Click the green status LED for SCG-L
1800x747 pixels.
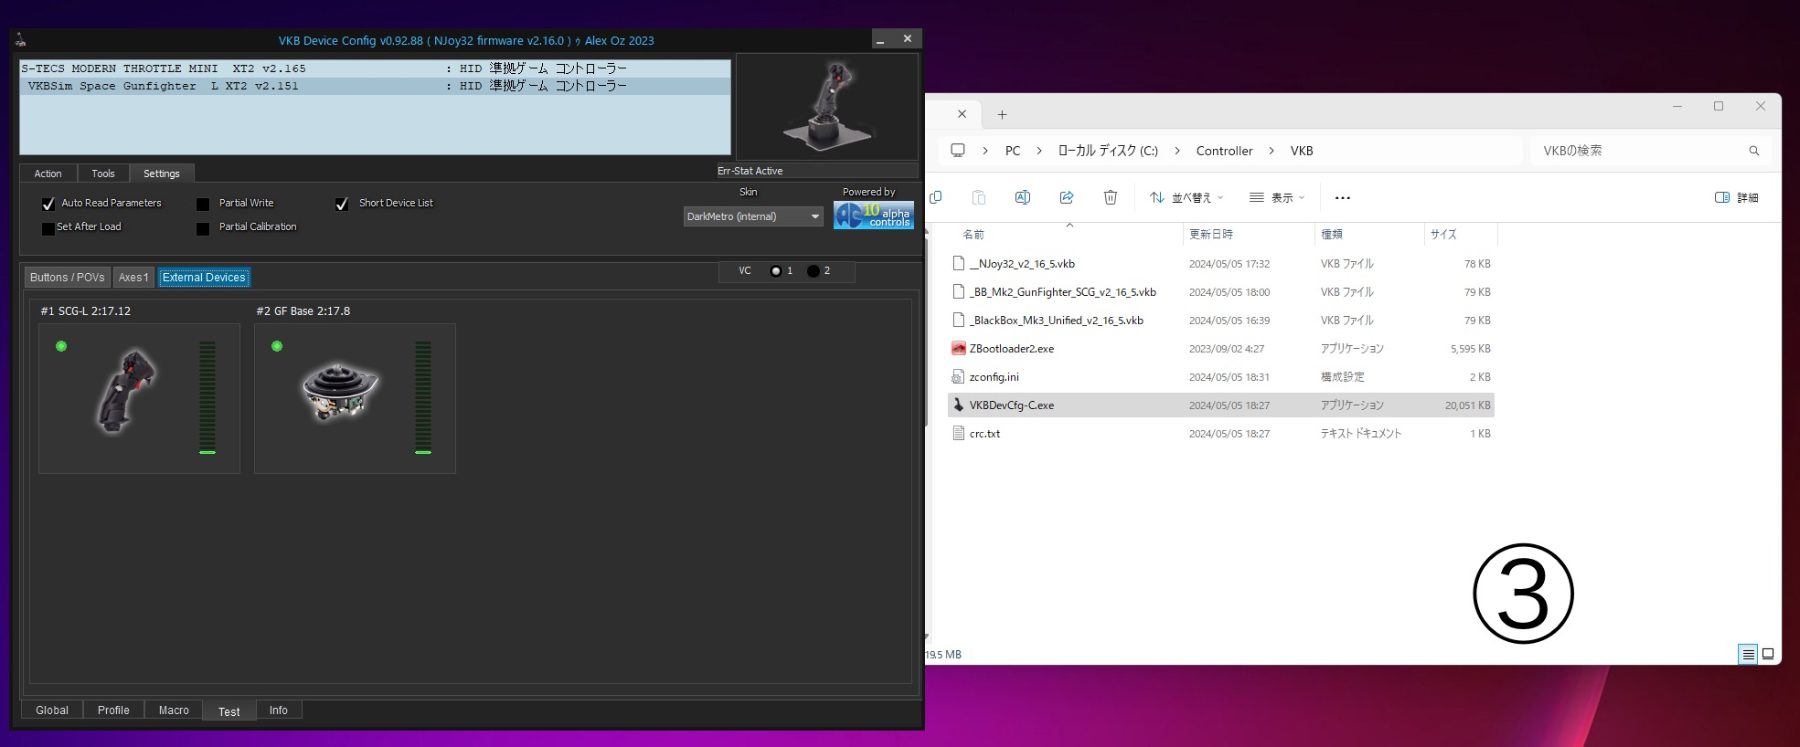[x=61, y=346]
